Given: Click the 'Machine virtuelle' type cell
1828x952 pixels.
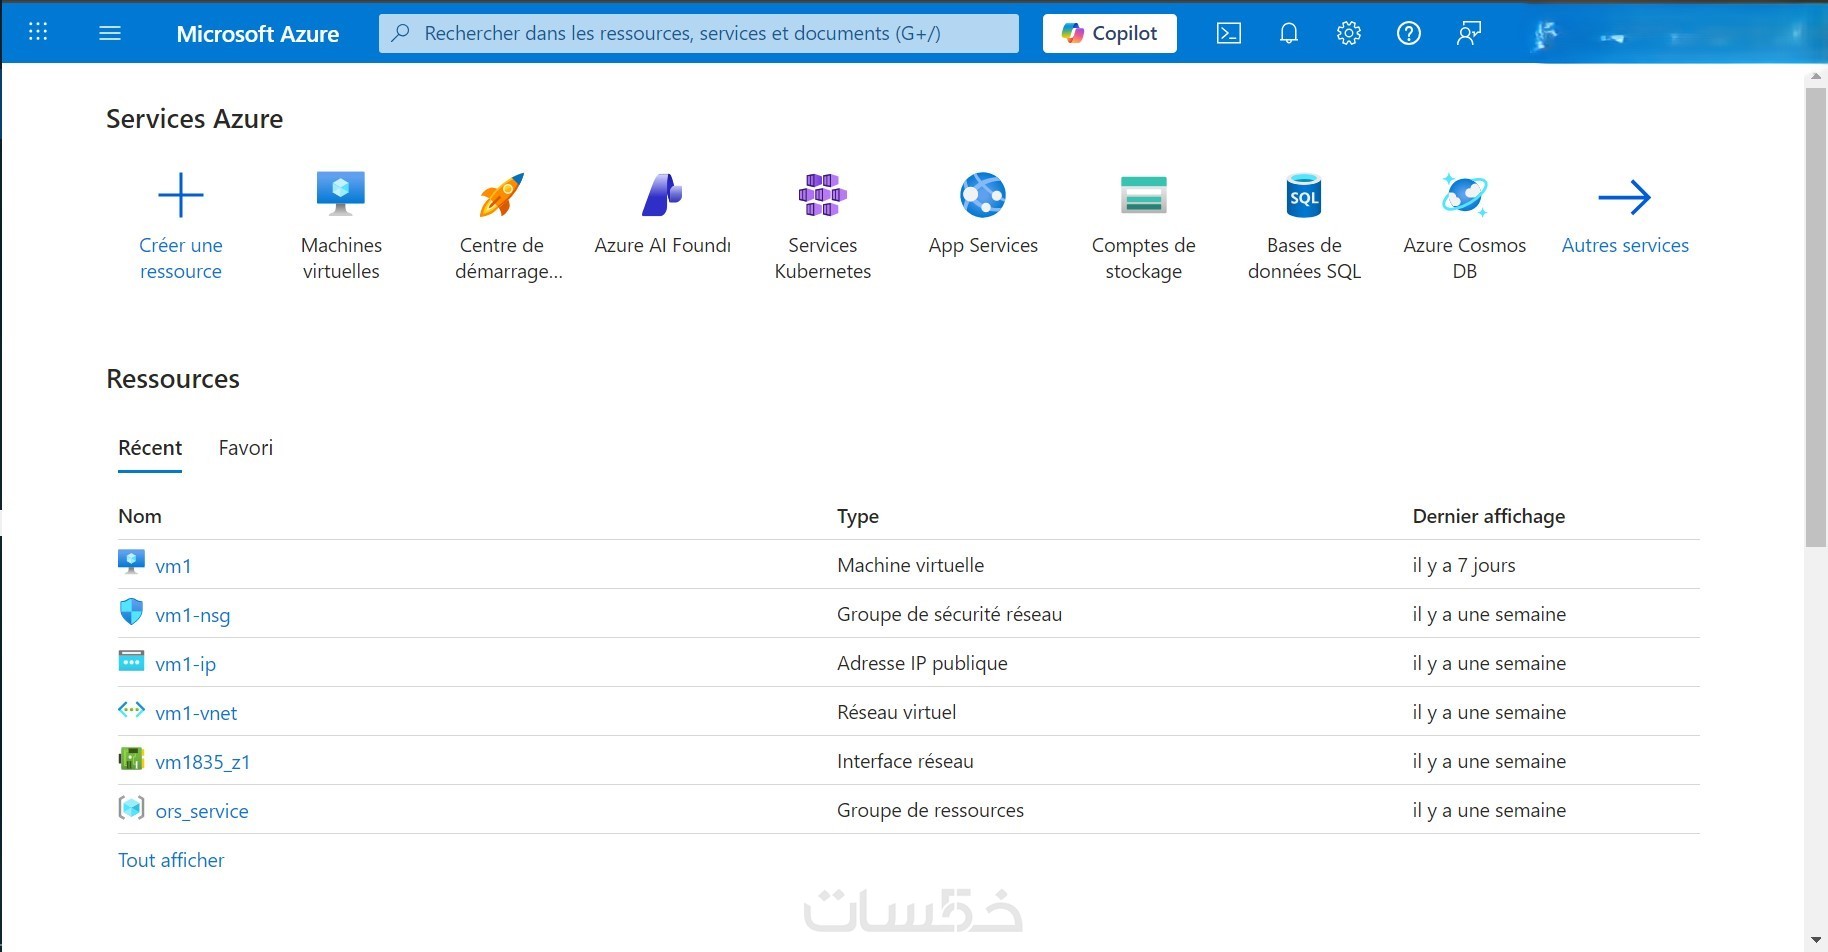Looking at the screenshot, I should click(910, 565).
